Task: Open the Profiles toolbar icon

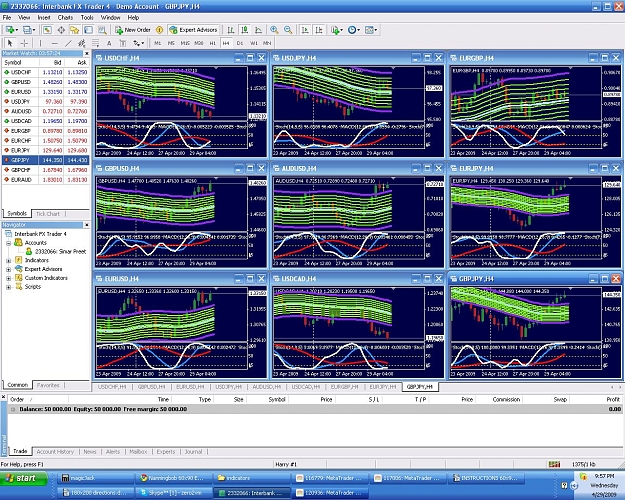Action: pos(27,30)
